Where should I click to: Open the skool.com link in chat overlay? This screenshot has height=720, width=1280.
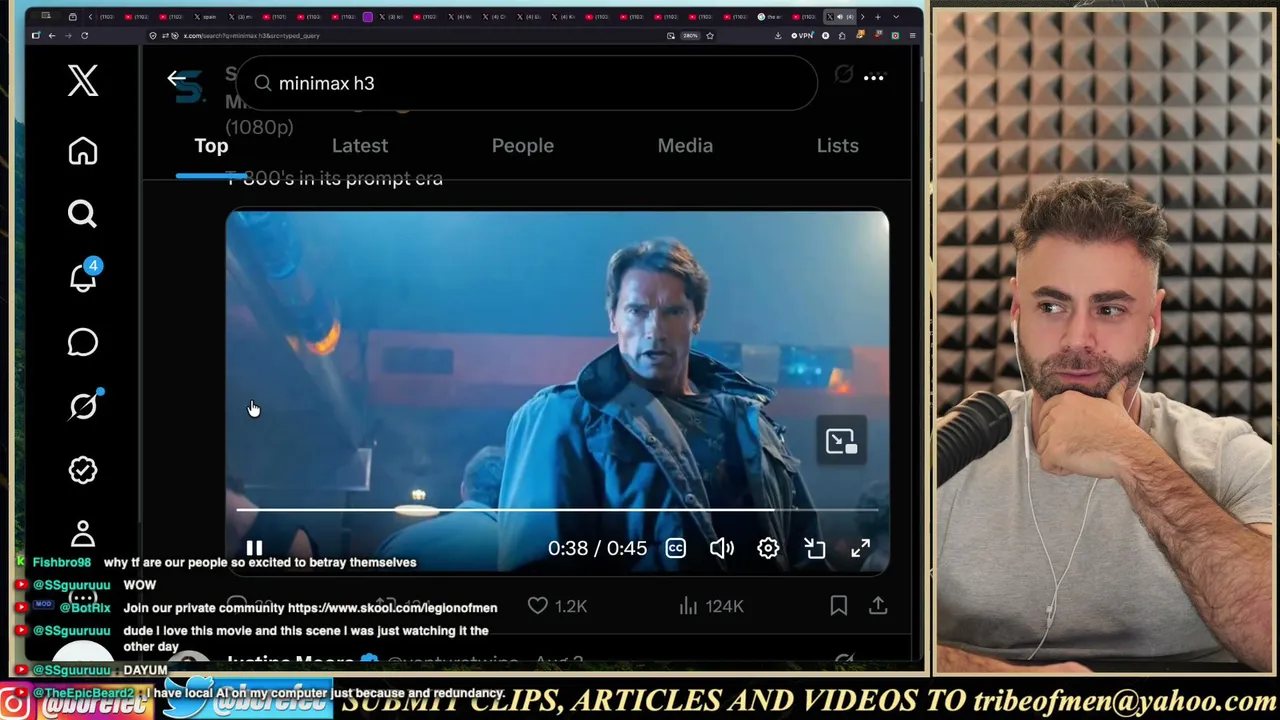point(392,608)
